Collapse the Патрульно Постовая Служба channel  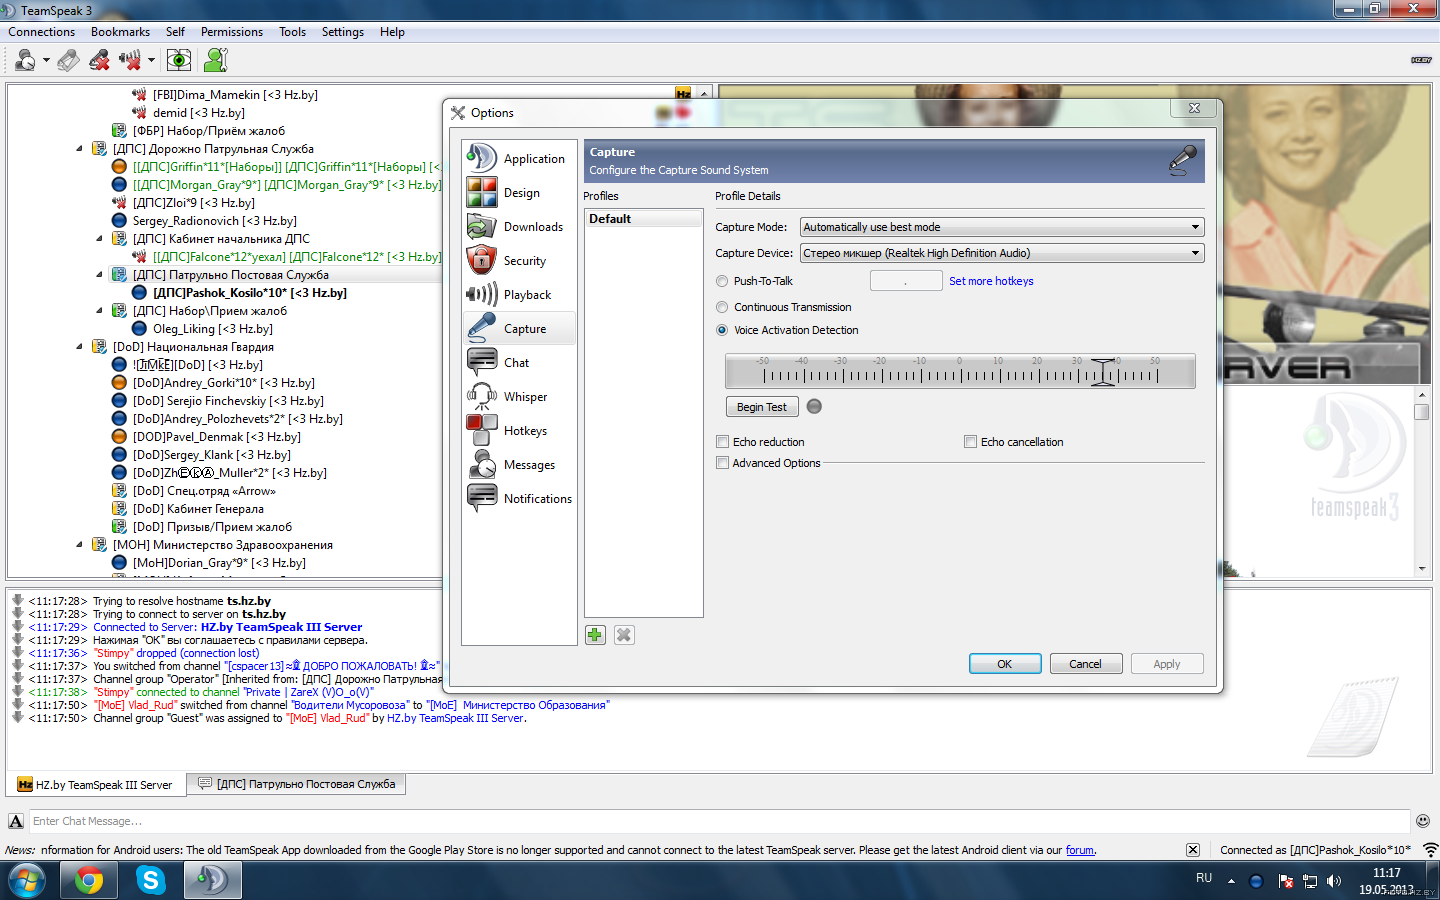(x=100, y=275)
